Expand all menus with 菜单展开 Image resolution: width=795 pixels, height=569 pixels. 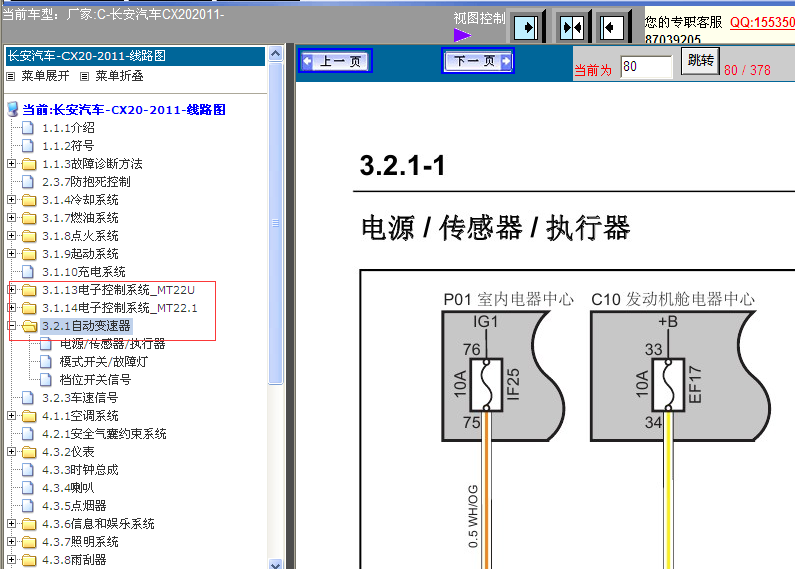pyautogui.click(x=45, y=76)
